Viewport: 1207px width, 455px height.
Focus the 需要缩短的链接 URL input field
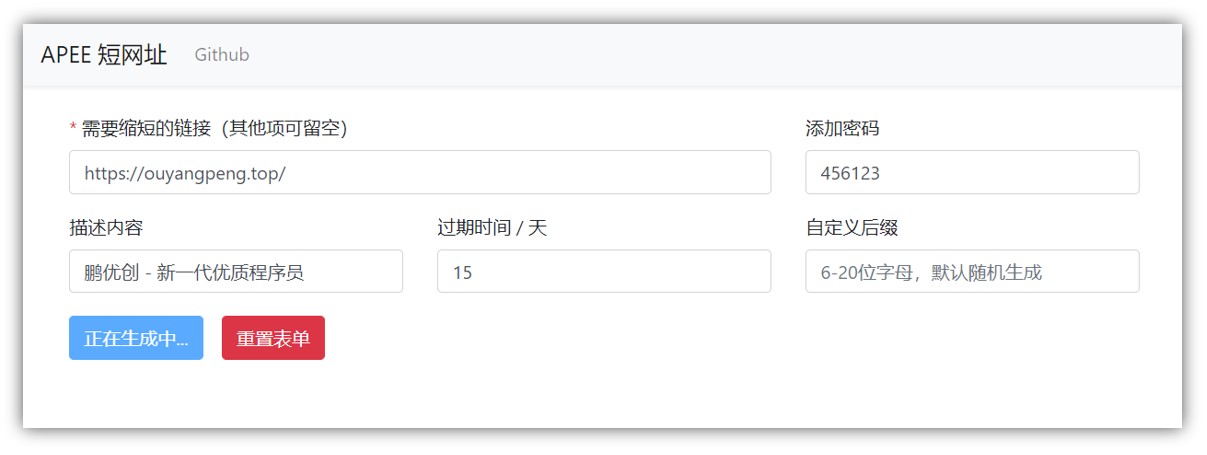click(420, 172)
